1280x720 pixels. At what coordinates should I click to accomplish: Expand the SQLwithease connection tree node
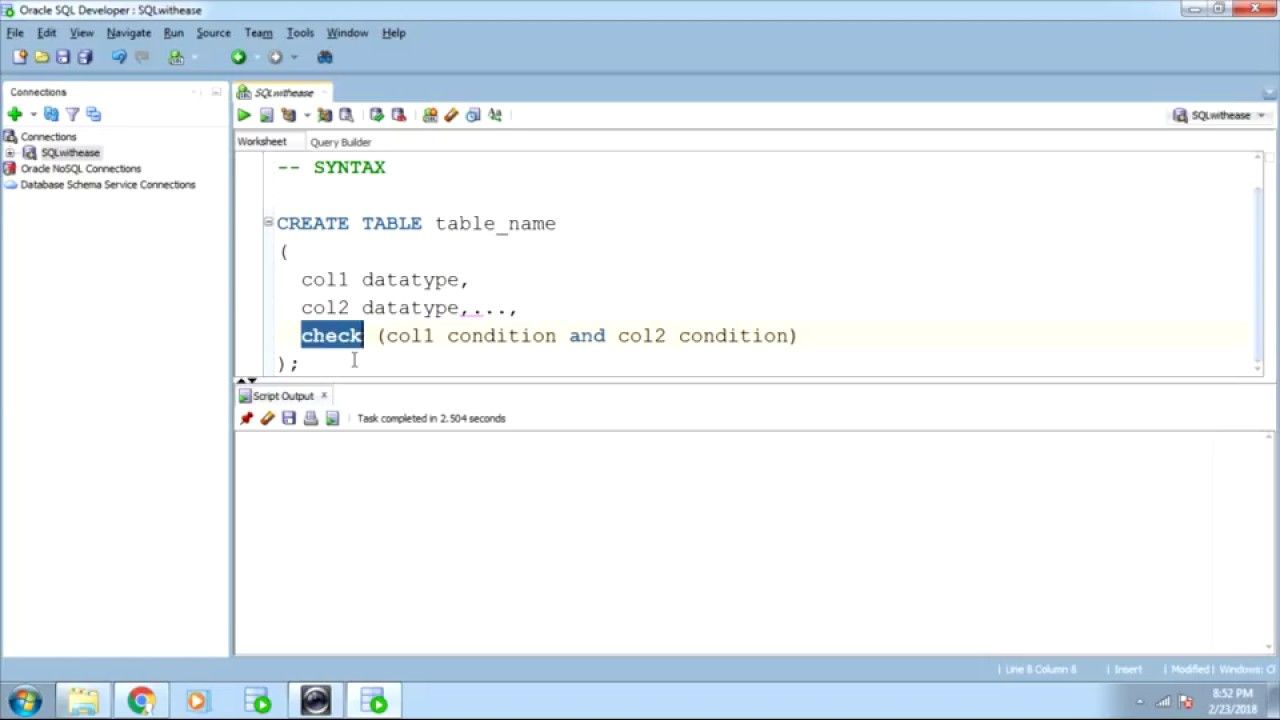point(10,153)
